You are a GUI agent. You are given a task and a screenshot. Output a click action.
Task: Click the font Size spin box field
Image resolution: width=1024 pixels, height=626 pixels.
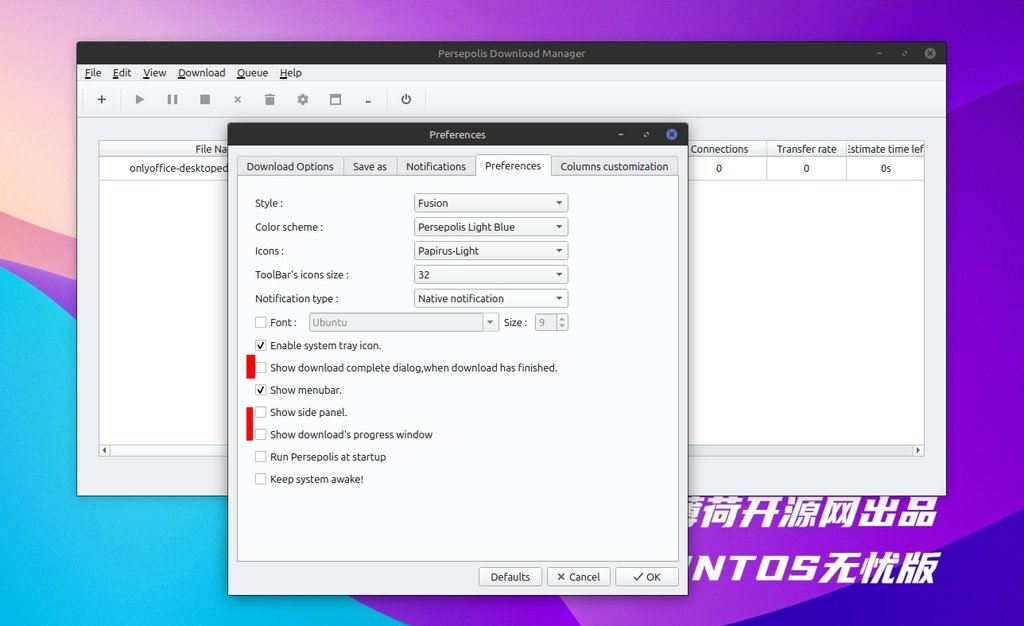[x=546, y=322]
